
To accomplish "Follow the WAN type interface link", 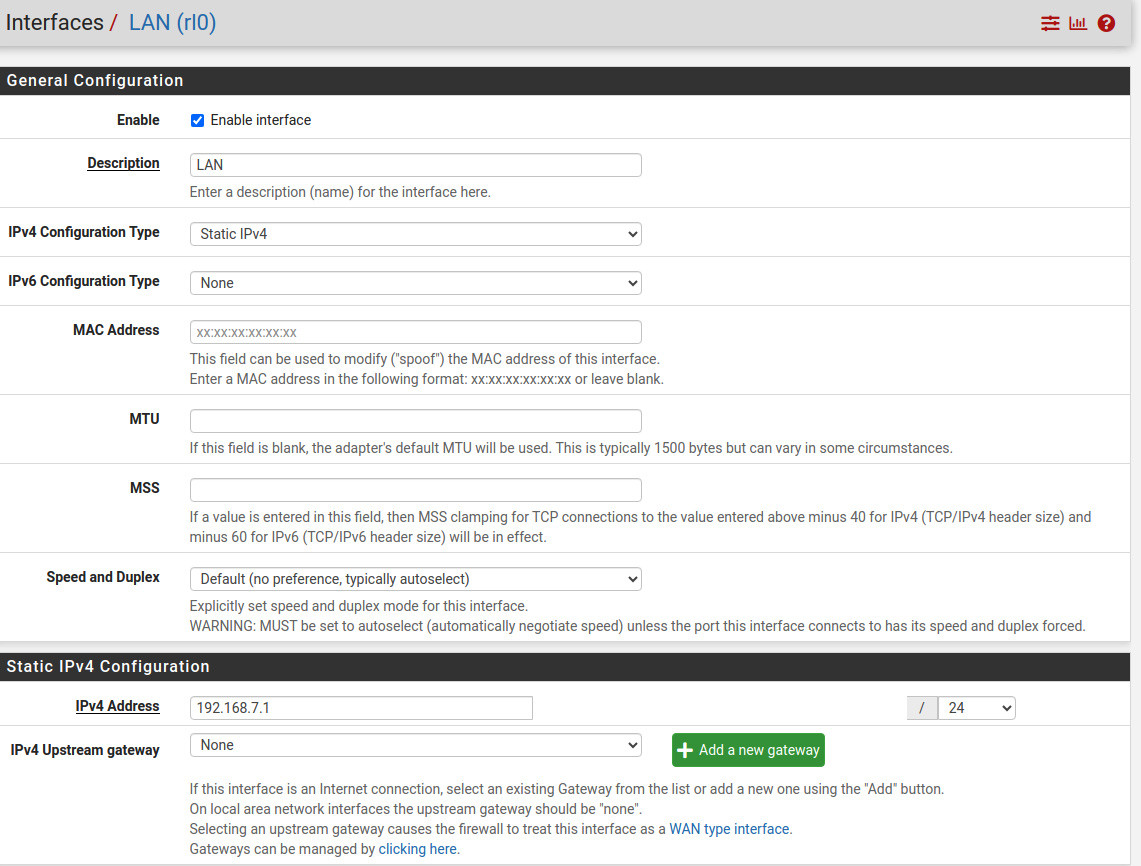I will pyautogui.click(x=730, y=829).
